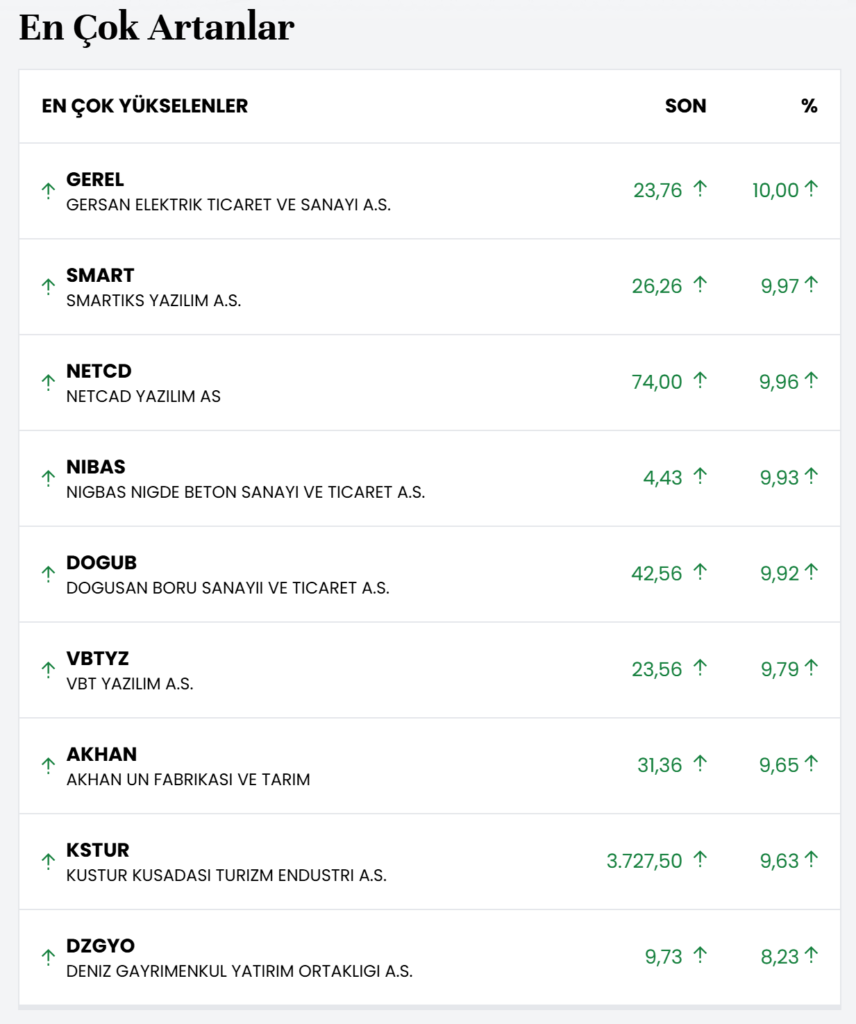Select the DZGYO last price 9,73
The image size is (856, 1024).
pyautogui.click(x=664, y=957)
